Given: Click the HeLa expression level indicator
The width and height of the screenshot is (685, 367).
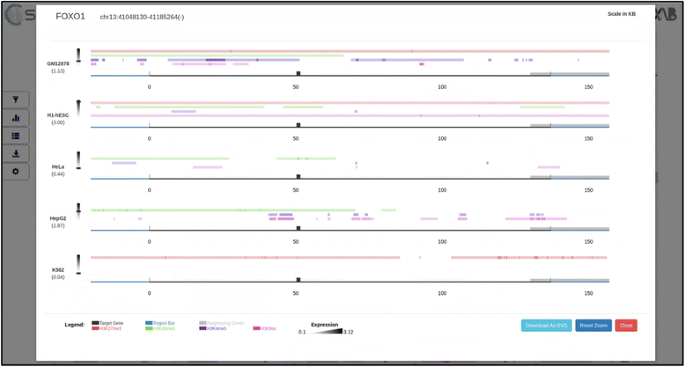Looking at the screenshot, I should coord(79,160).
